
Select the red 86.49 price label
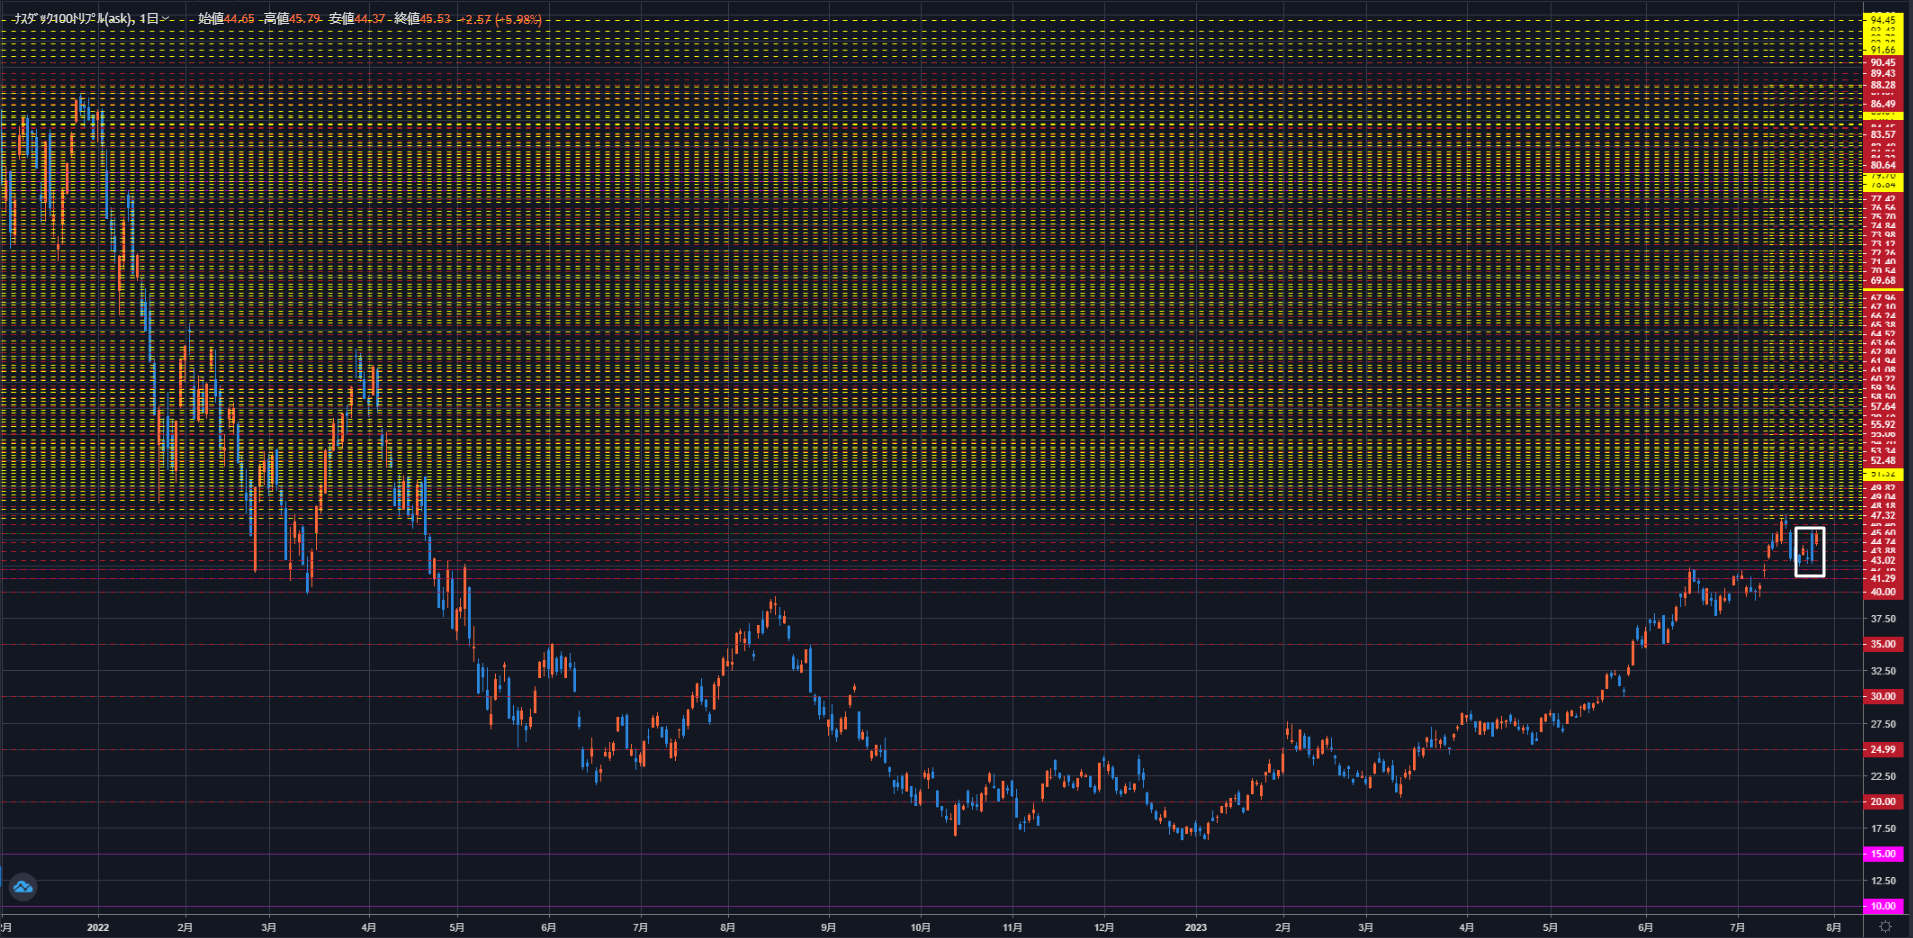pos(1883,104)
